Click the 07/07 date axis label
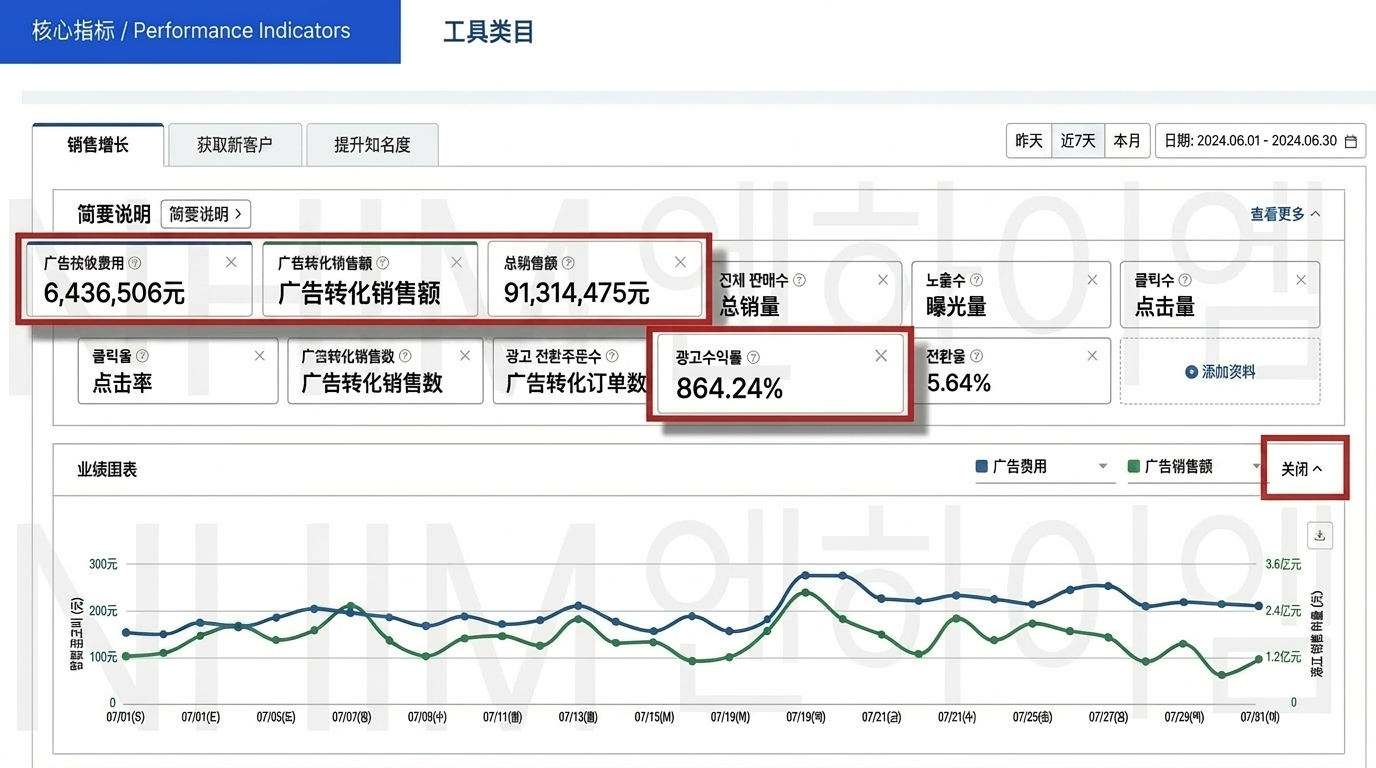 [x=352, y=717]
